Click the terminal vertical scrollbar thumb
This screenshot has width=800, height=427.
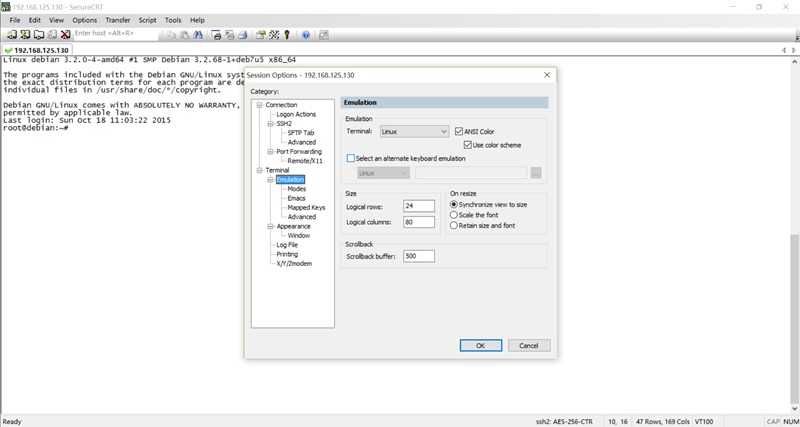pos(794,320)
